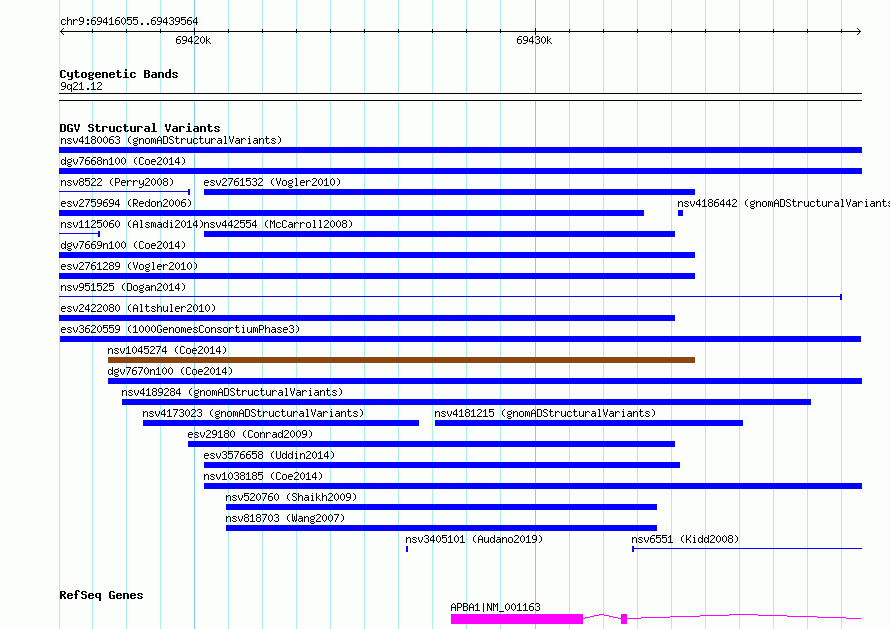Click the chr9:69416055..69439564 coordinate text
The width and height of the screenshot is (890, 629).
click(129, 22)
